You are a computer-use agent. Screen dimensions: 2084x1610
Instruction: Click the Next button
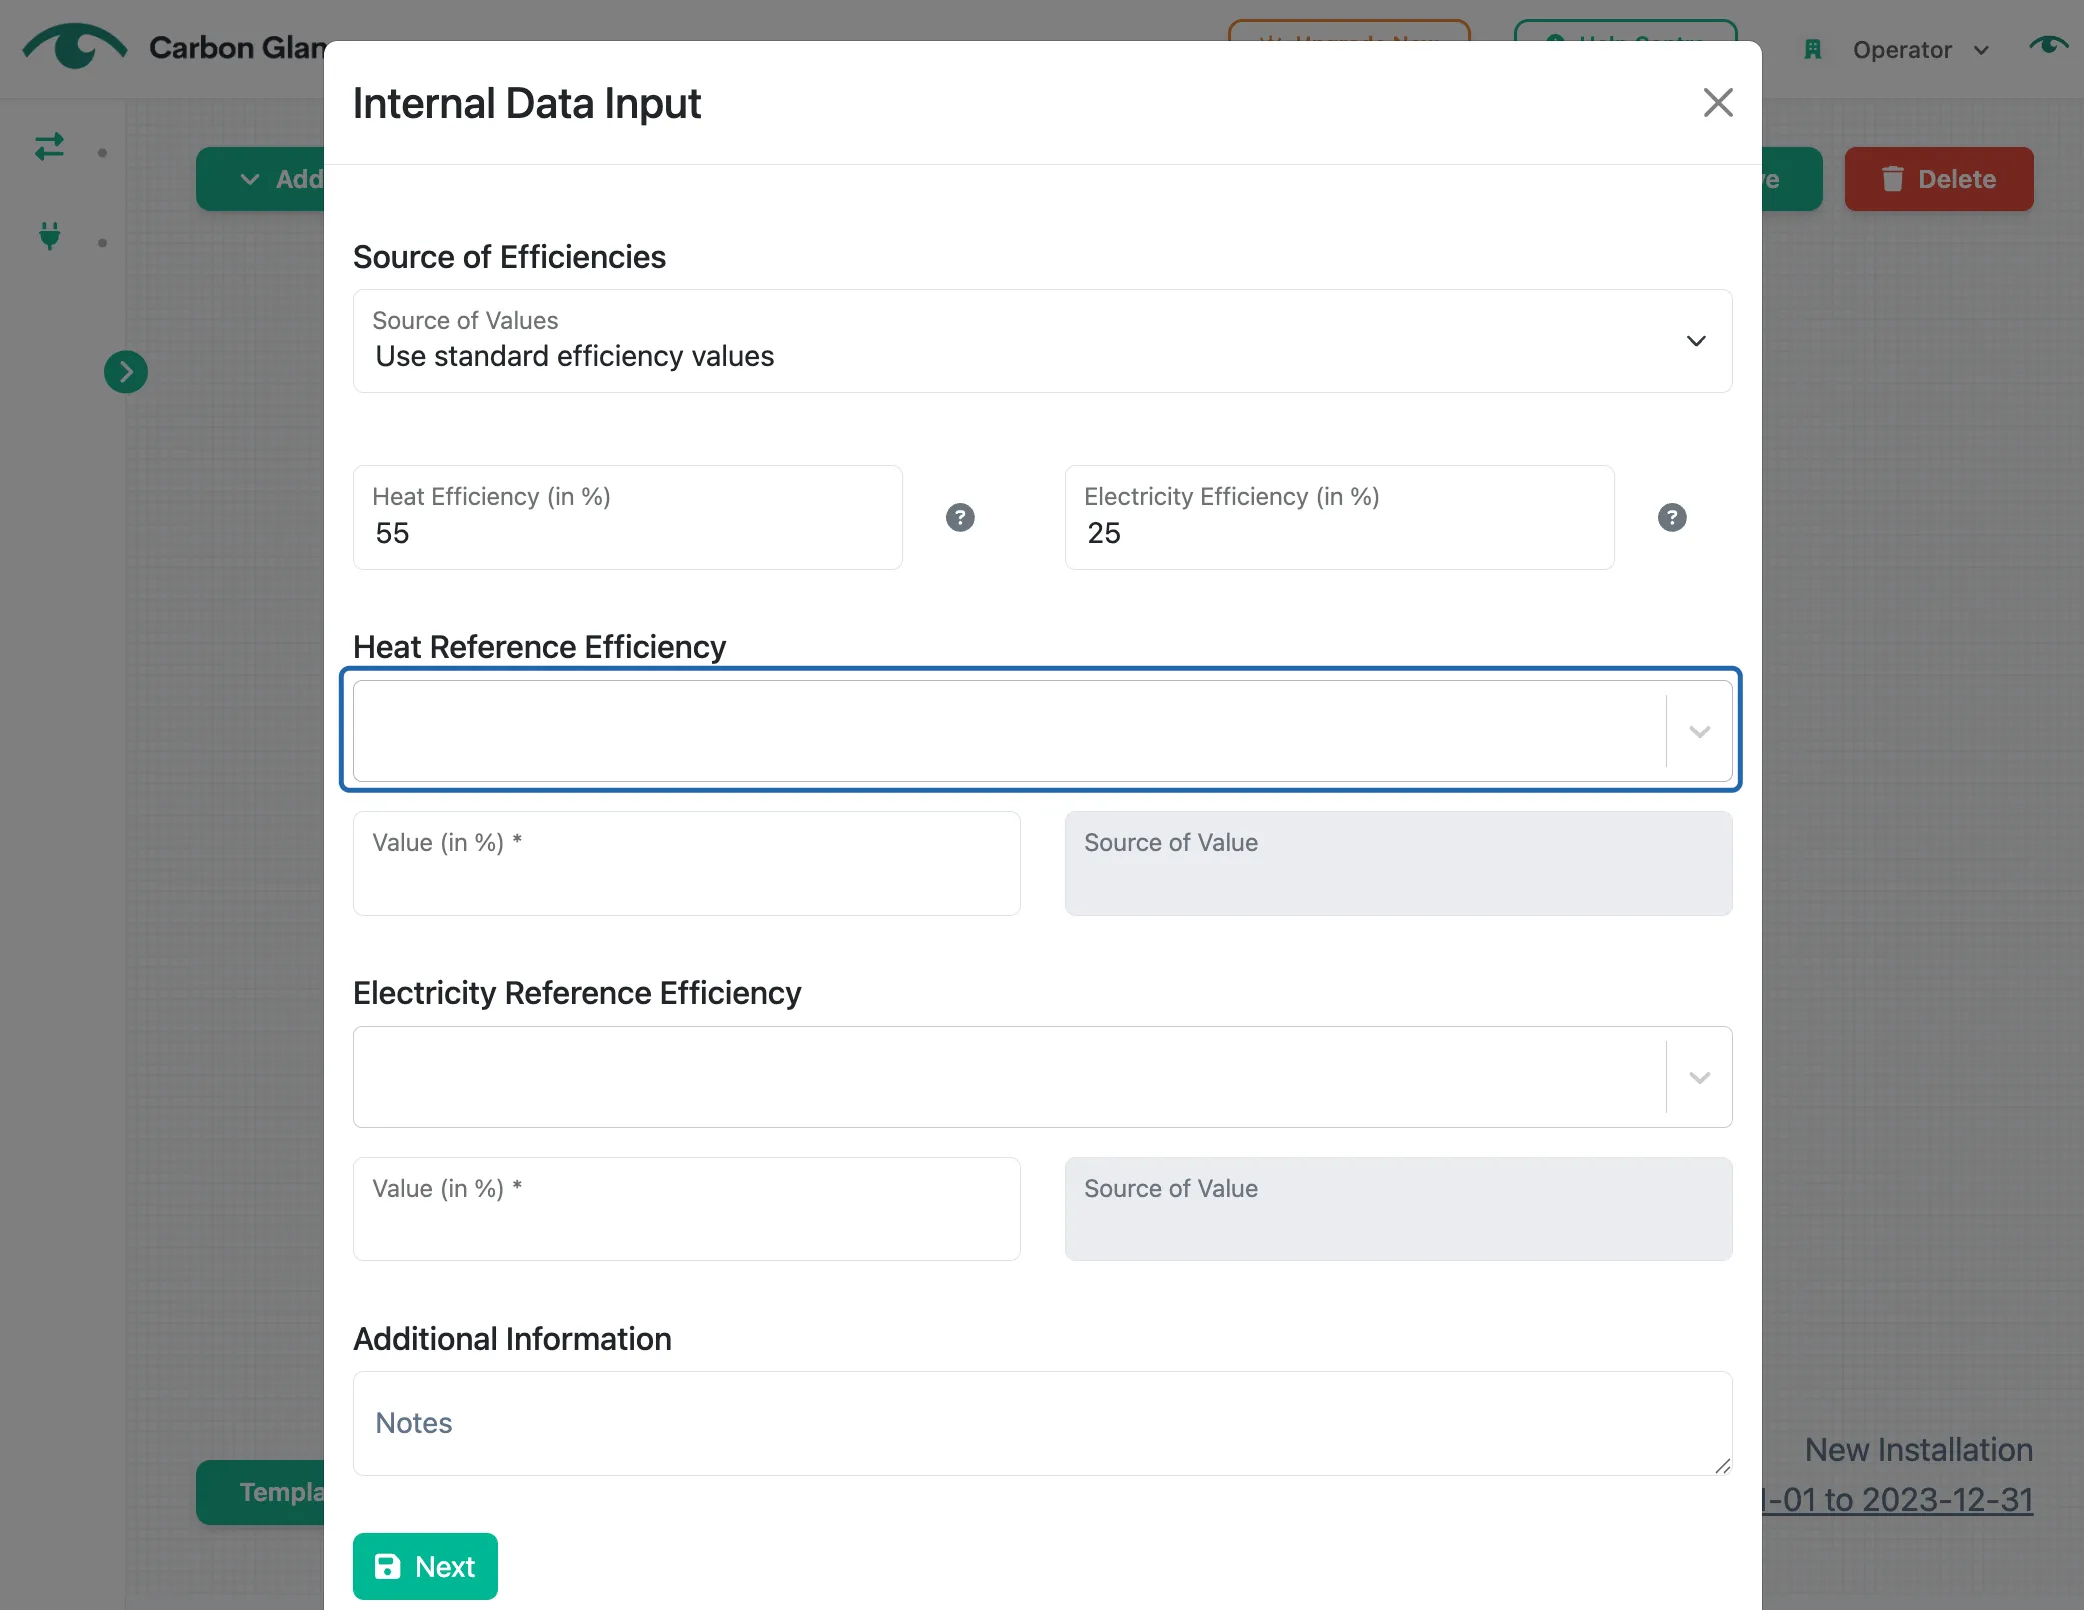coord(425,1566)
